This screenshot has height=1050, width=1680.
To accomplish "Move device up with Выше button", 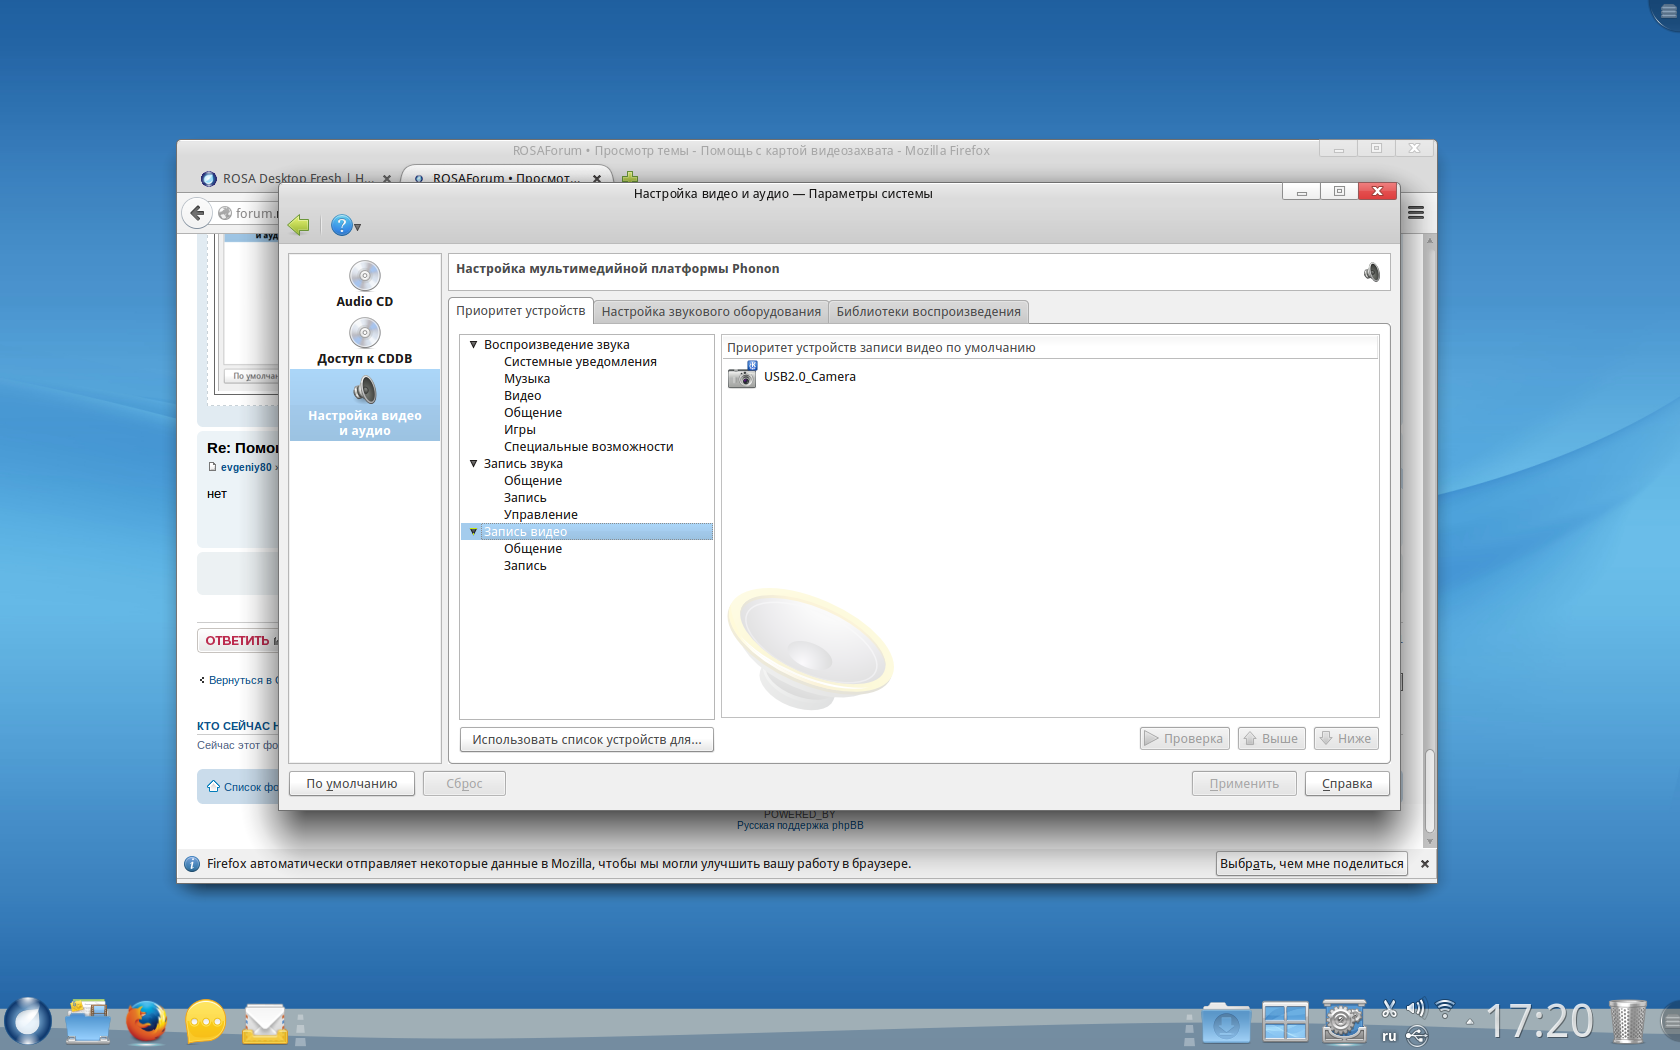I will click(1272, 739).
